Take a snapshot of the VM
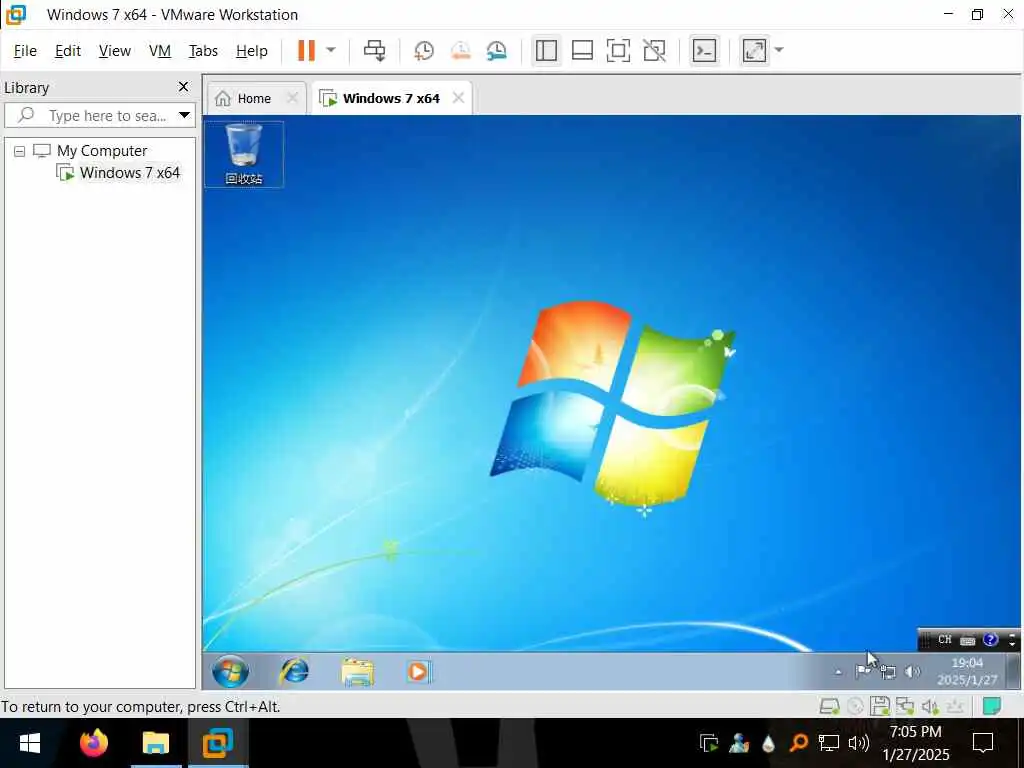The height and width of the screenshot is (768, 1024). tap(424, 50)
